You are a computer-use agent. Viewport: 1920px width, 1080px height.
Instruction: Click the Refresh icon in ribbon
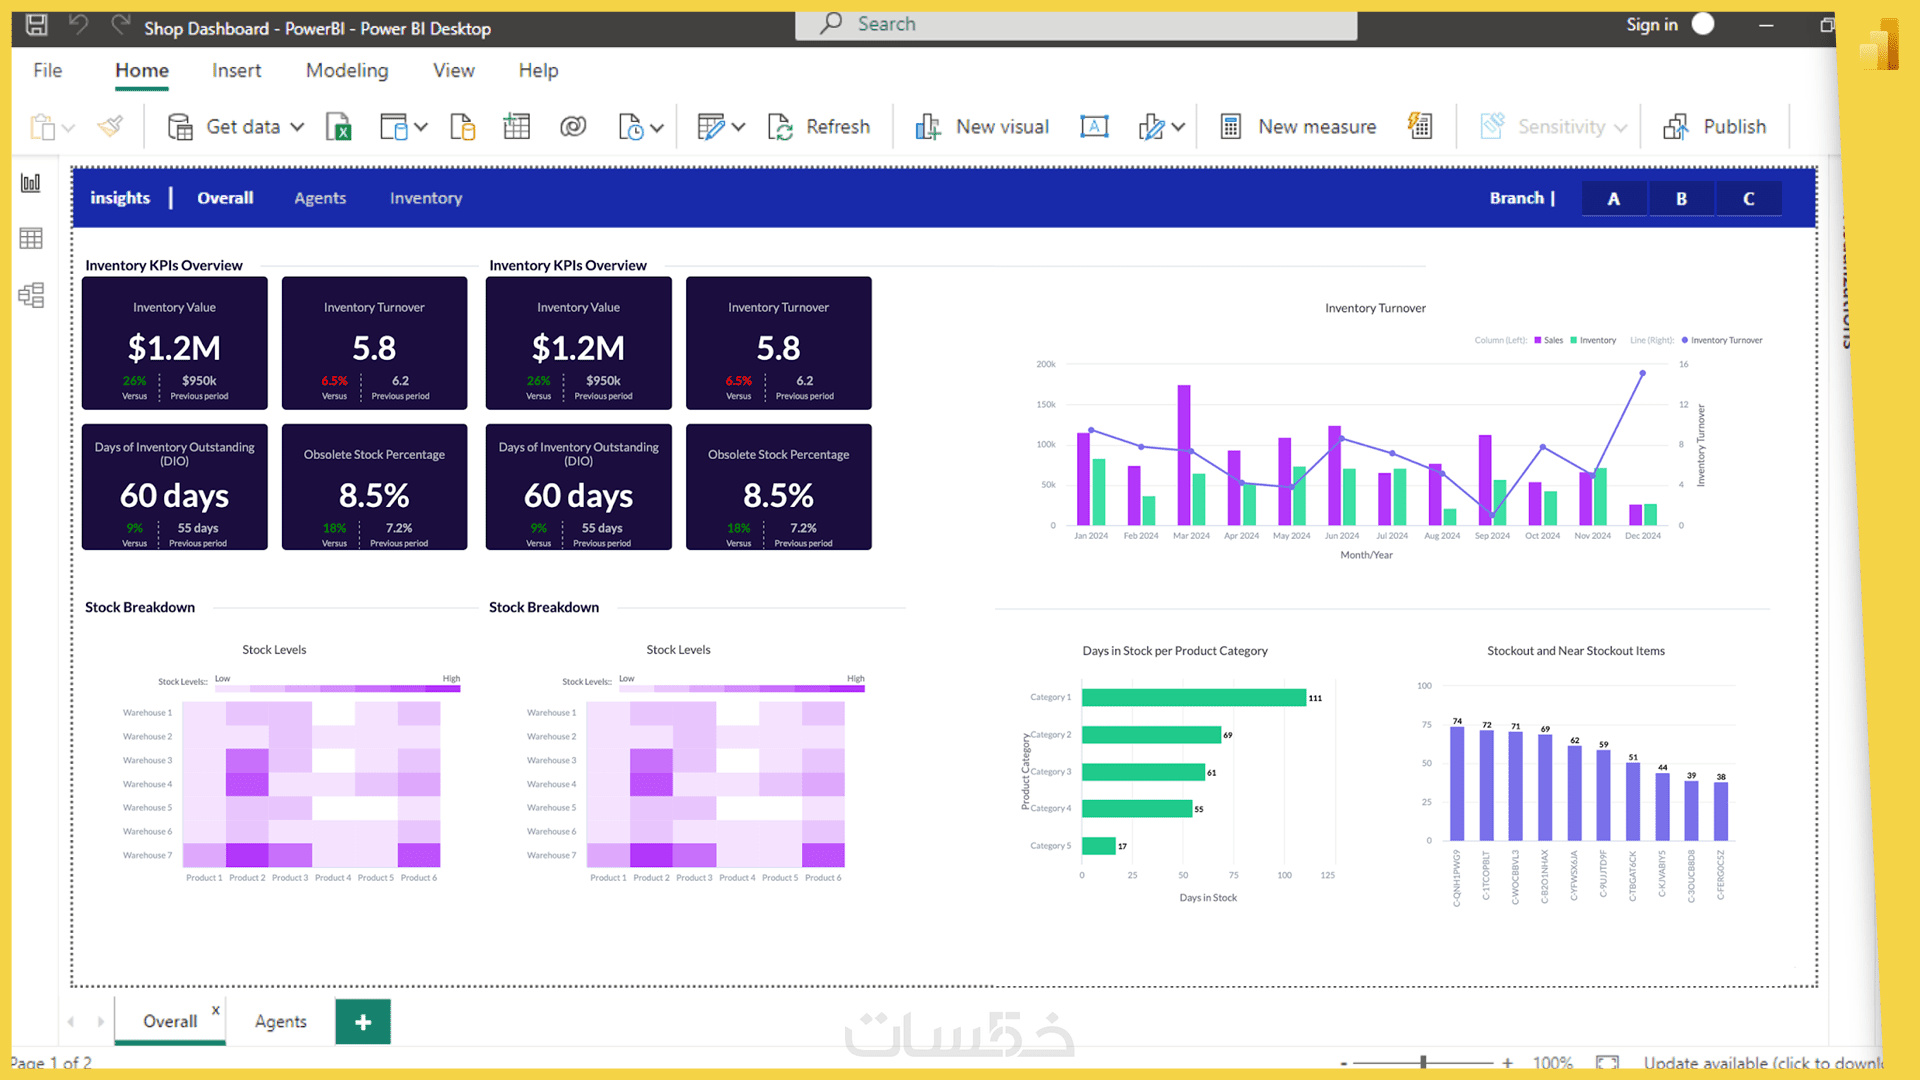click(x=780, y=127)
